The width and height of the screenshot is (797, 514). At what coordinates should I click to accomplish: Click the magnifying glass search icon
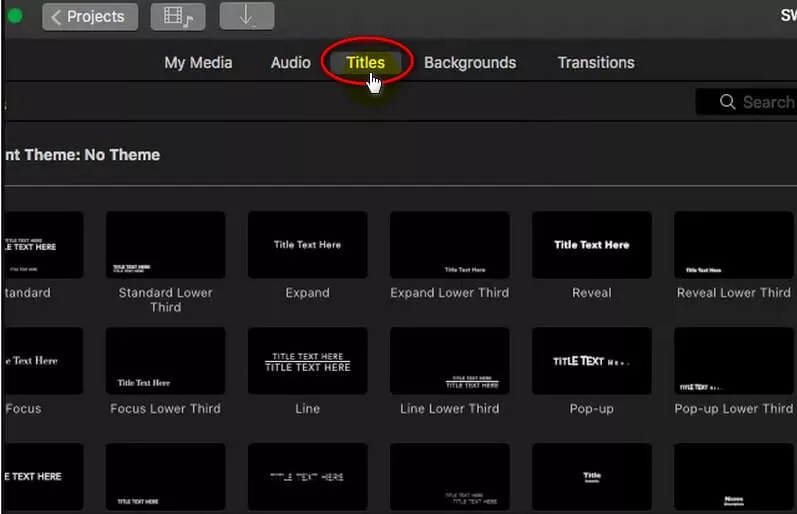[x=727, y=102]
